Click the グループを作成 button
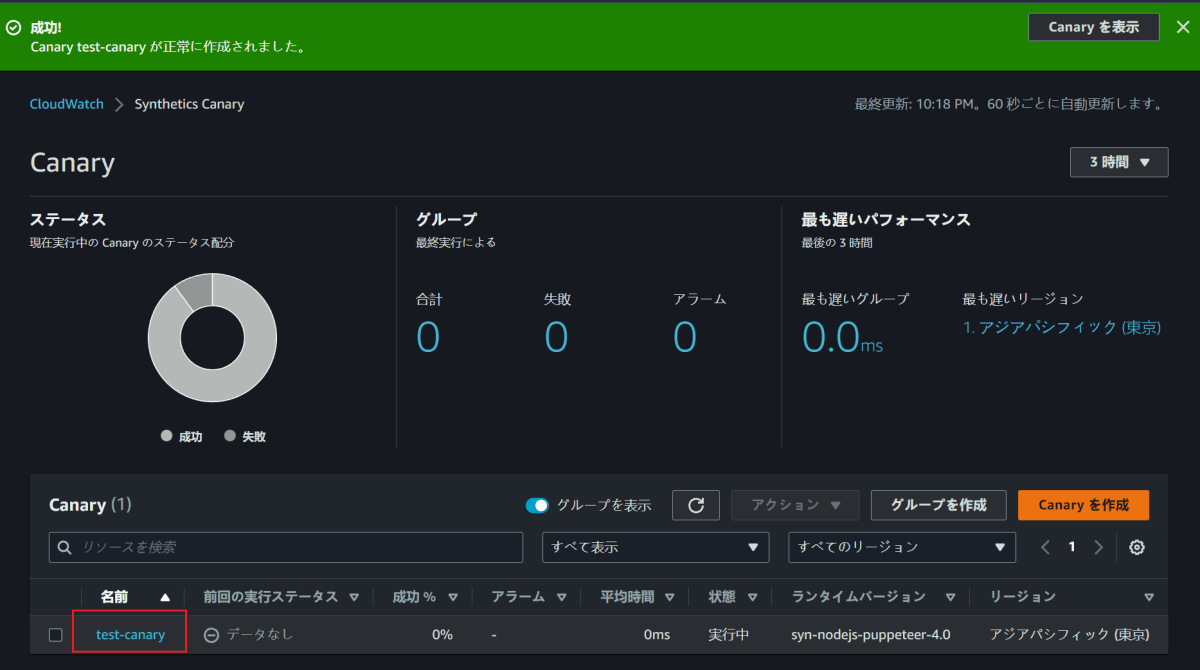This screenshot has height=670, width=1200. tap(938, 505)
